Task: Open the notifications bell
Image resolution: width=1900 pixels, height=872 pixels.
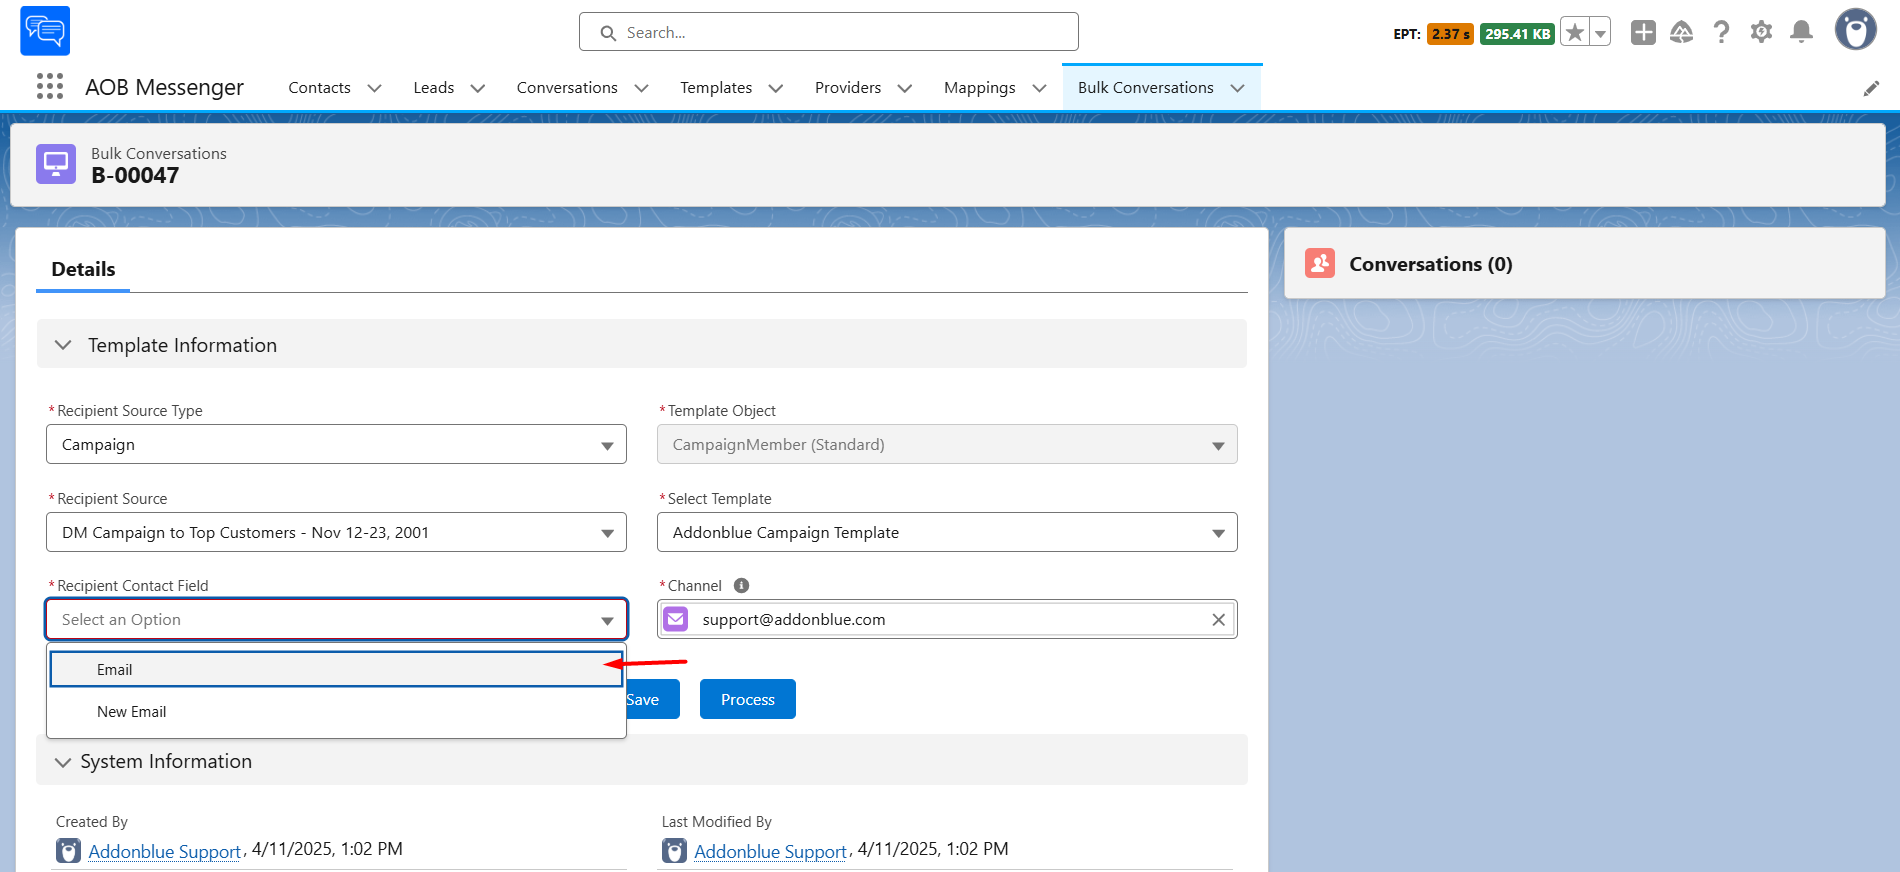Action: [x=1801, y=33]
